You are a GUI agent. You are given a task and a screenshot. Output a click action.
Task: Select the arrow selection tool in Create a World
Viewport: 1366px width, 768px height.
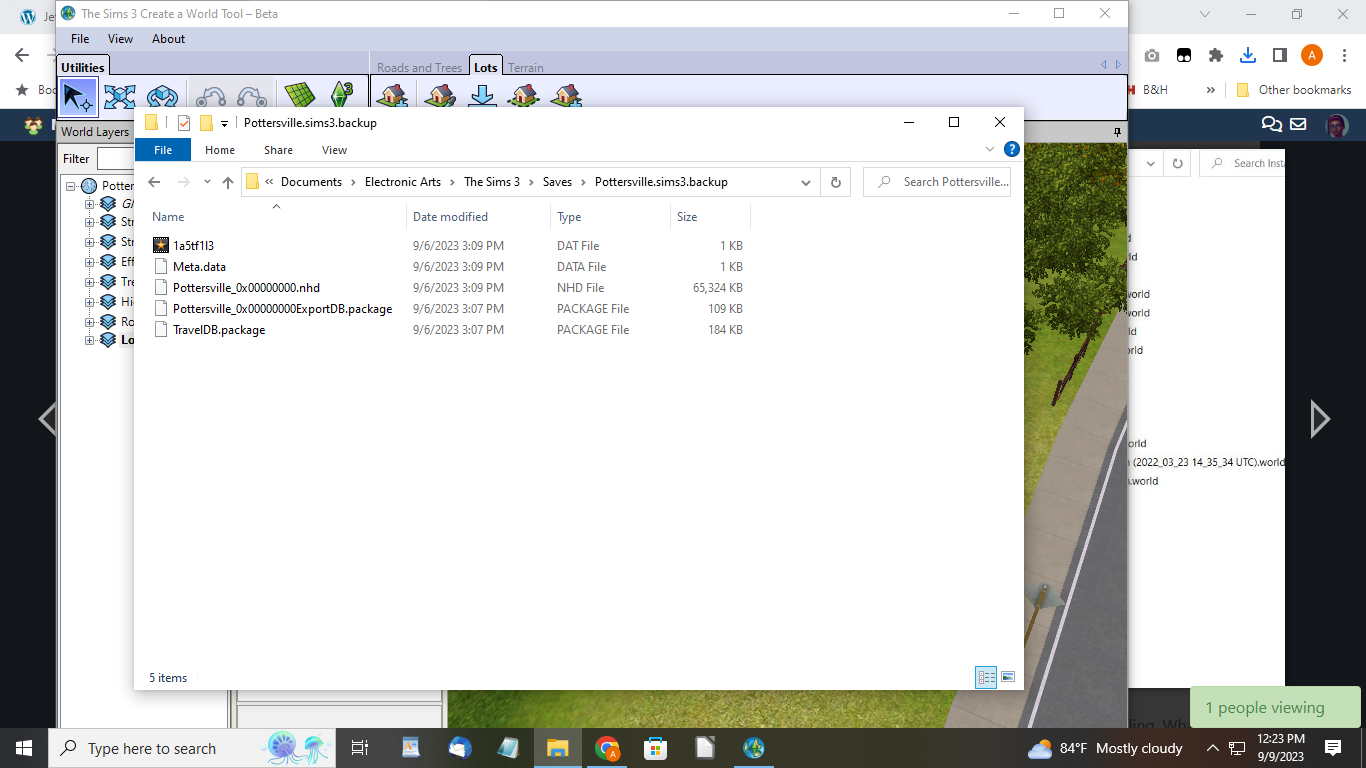pyautogui.click(x=78, y=96)
